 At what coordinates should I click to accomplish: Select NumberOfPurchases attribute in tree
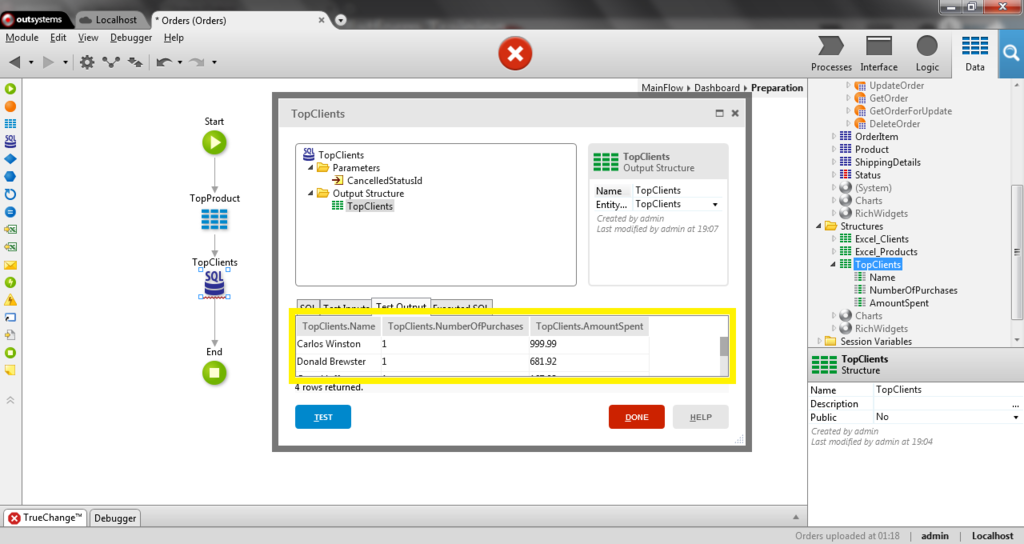(912, 290)
